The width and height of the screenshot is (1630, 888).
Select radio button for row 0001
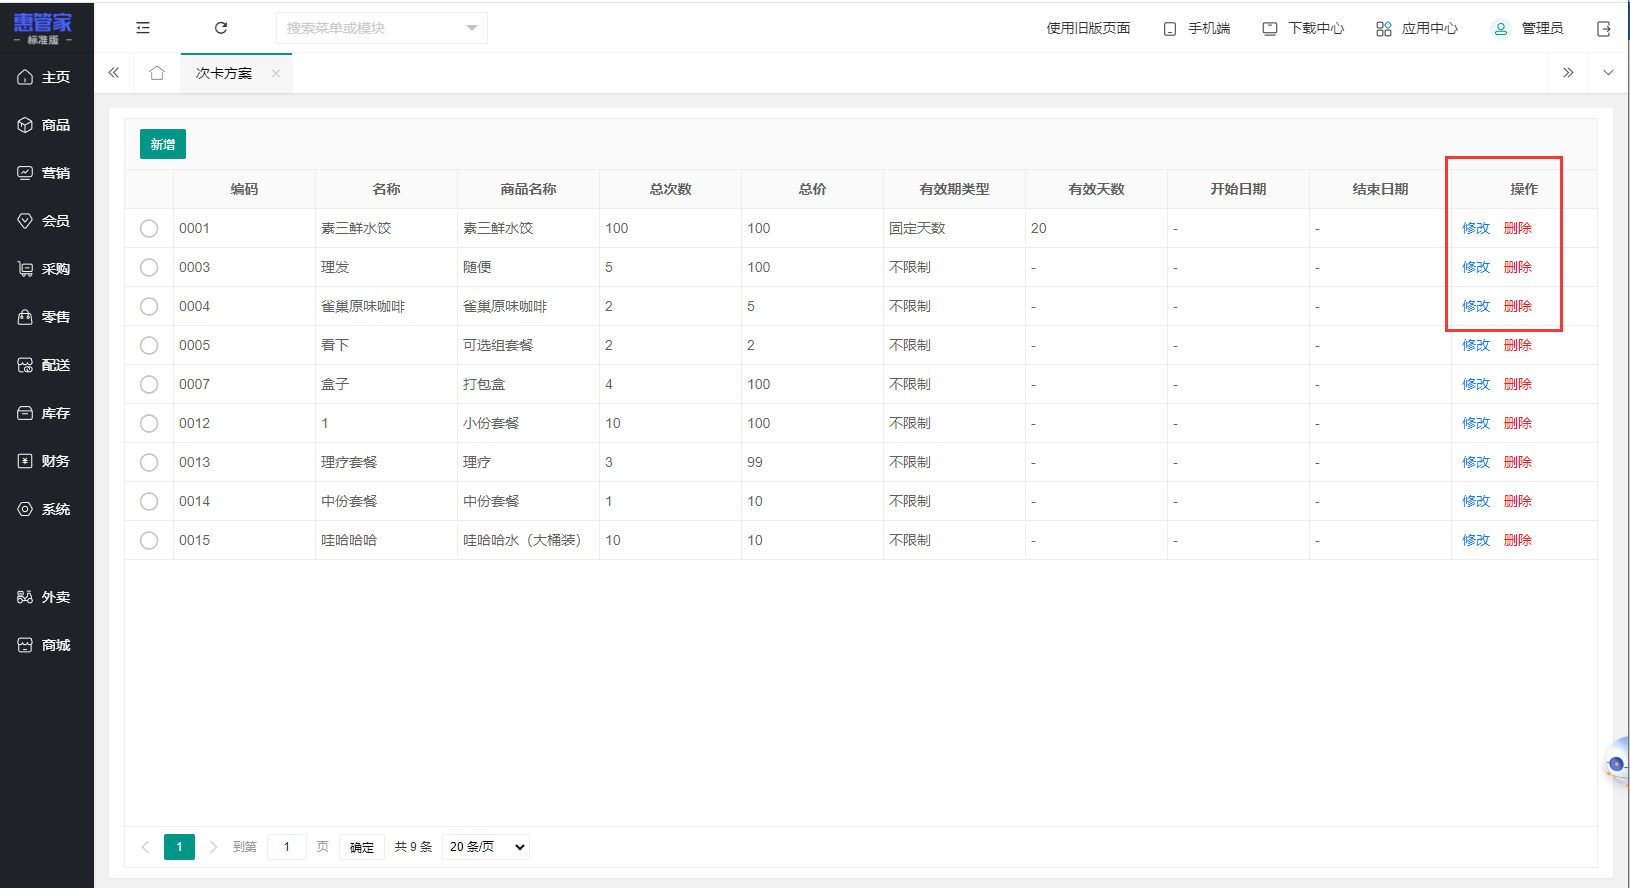tap(149, 228)
